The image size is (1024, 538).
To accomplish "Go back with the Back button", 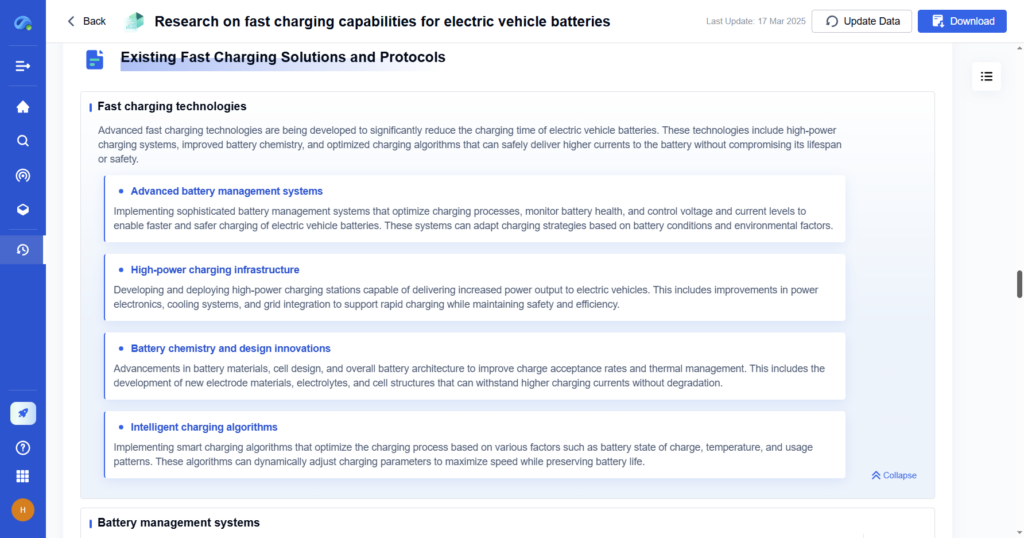I will point(86,21).
